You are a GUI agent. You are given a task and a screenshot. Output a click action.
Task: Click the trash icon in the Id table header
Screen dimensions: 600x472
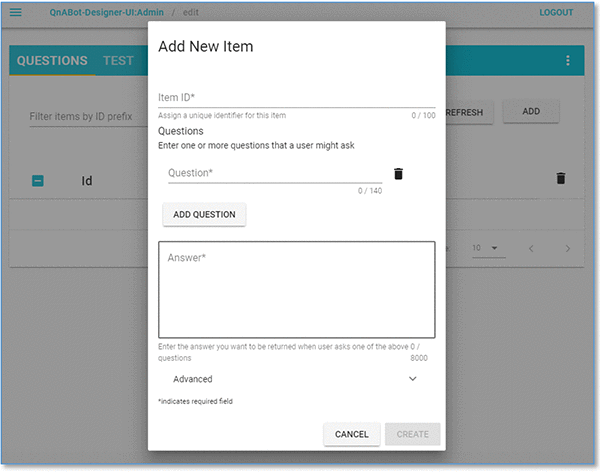click(x=561, y=178)
